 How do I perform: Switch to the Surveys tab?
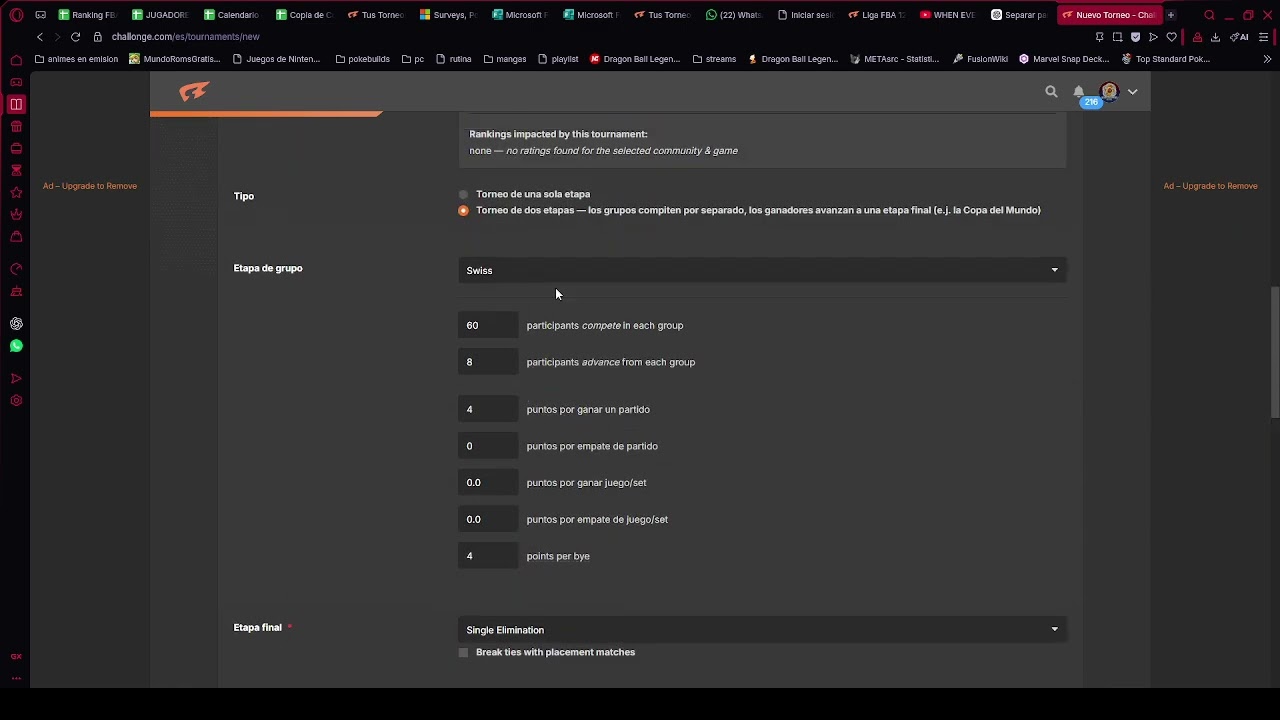(448, 15)
